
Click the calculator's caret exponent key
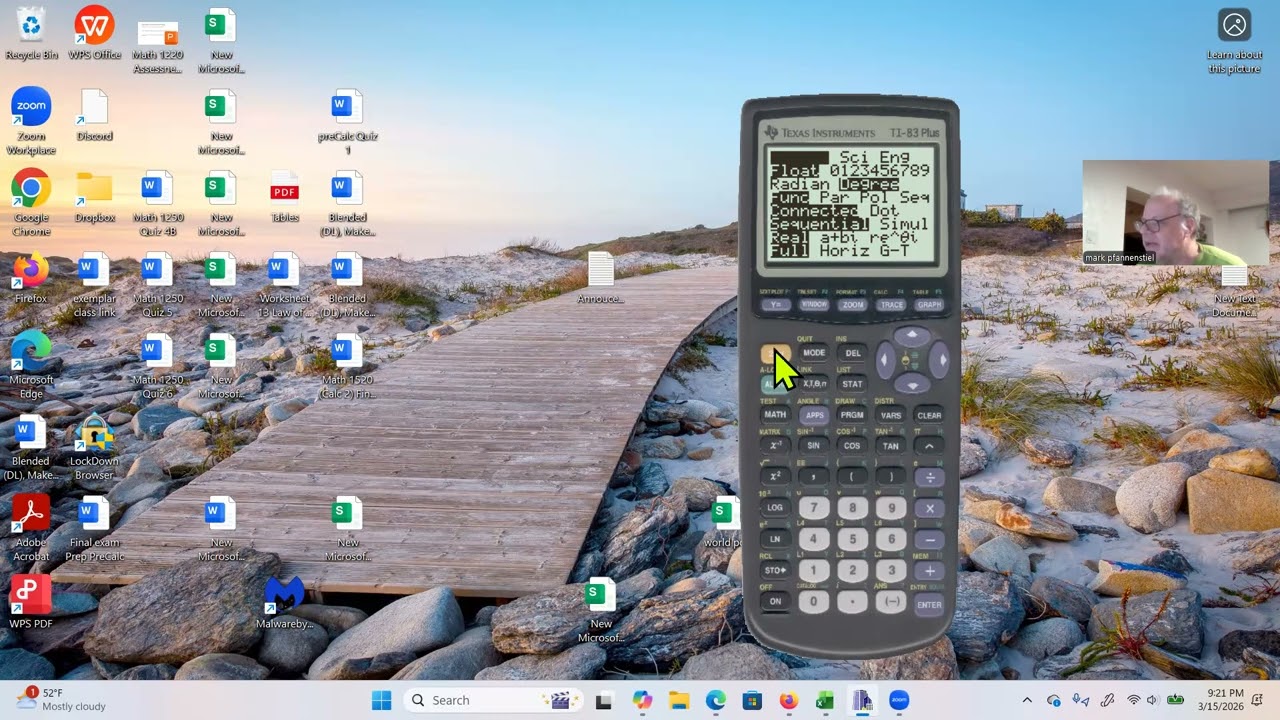tap(929, 446)
